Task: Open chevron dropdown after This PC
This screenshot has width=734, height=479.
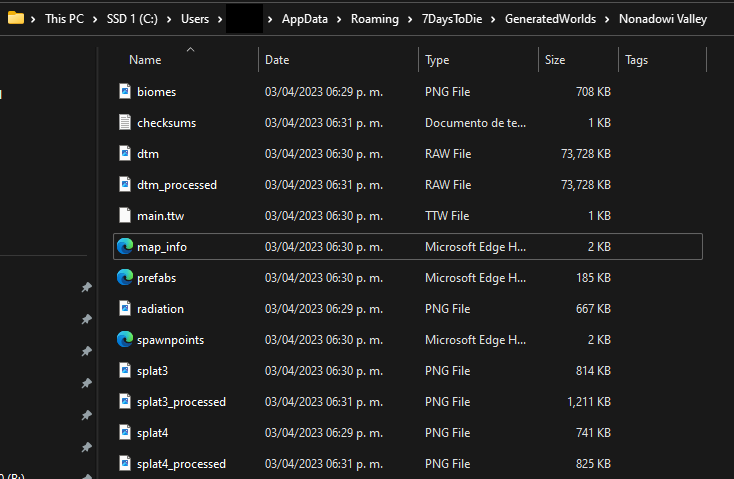Action: tap(95, 19)
